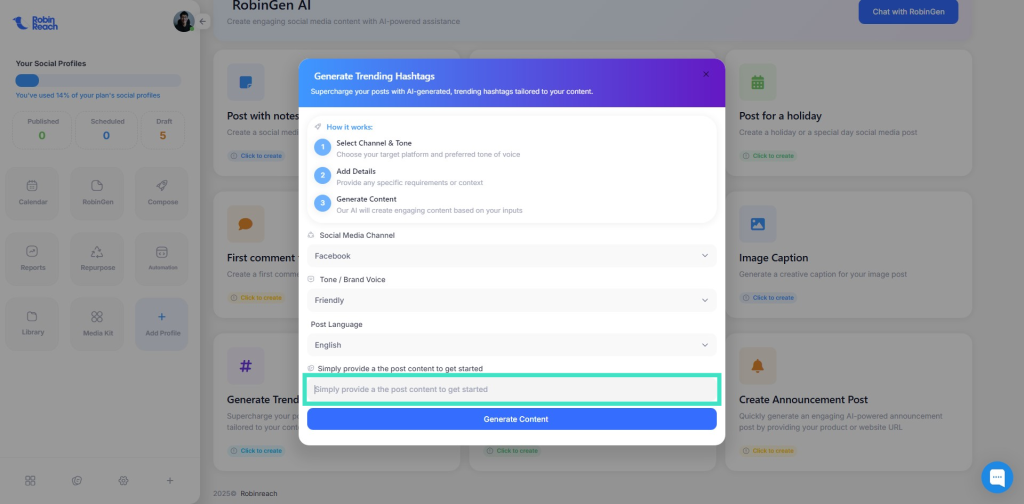
Task: Open the user profile avatar
Action: pyautogui.click(x=184, y=22)
